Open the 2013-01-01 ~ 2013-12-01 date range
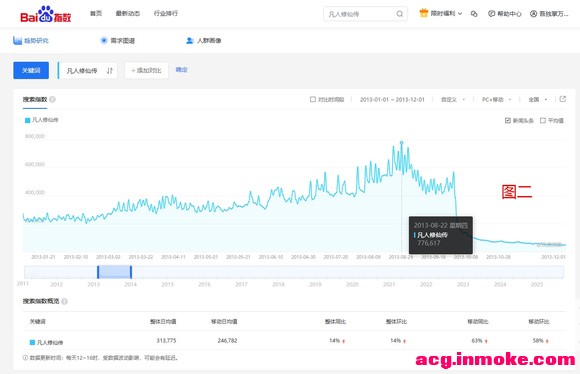The image size is (580, 374). coord(392,100)
